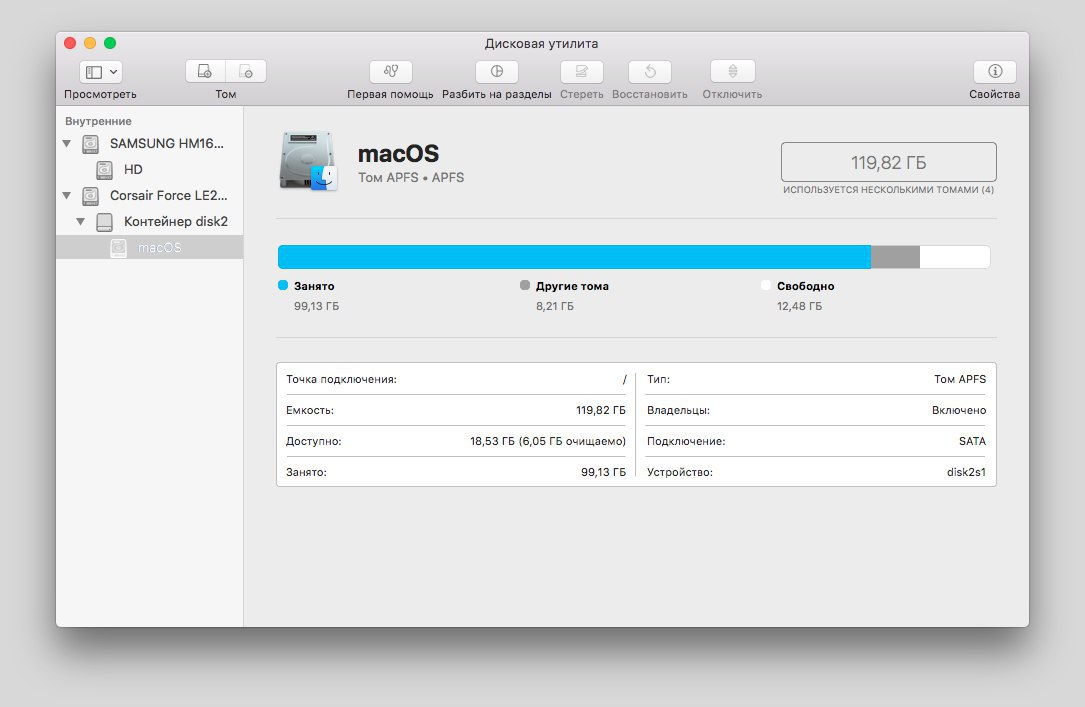Image resolution: width=1085 pixels, height=707 pixels.
Task: Click the macOS volume title text
Action: pos(399,154)
